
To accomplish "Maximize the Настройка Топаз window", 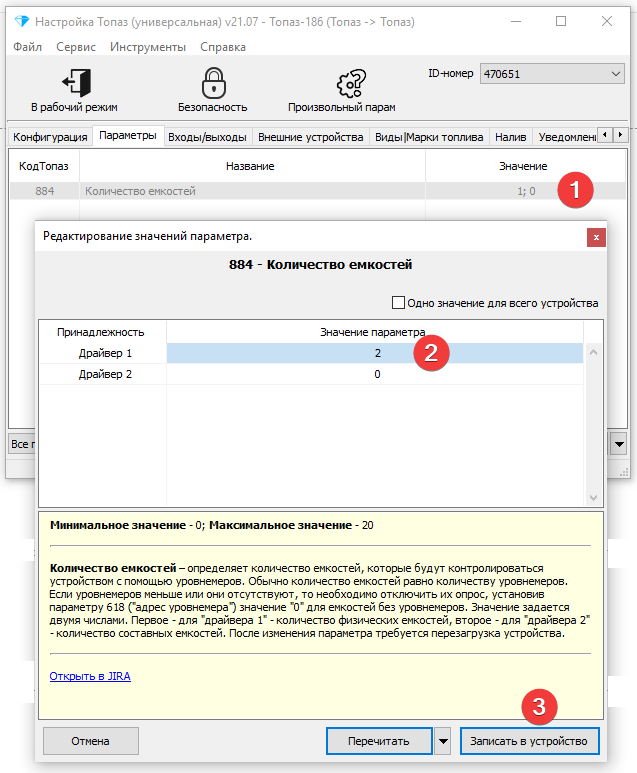I will tap(561, 21).
